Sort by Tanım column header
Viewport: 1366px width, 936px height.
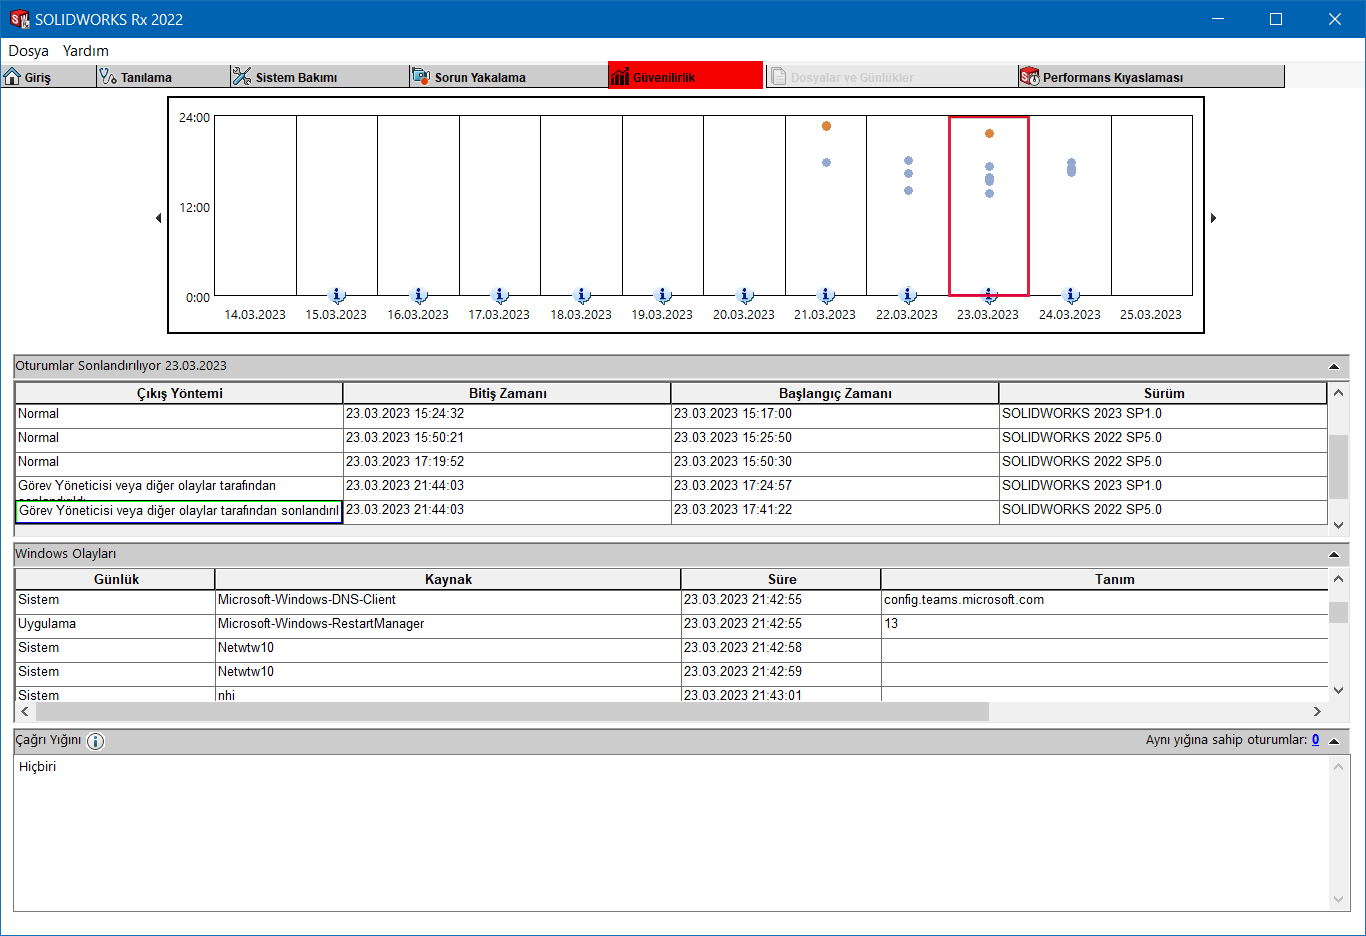(1104, 579)
